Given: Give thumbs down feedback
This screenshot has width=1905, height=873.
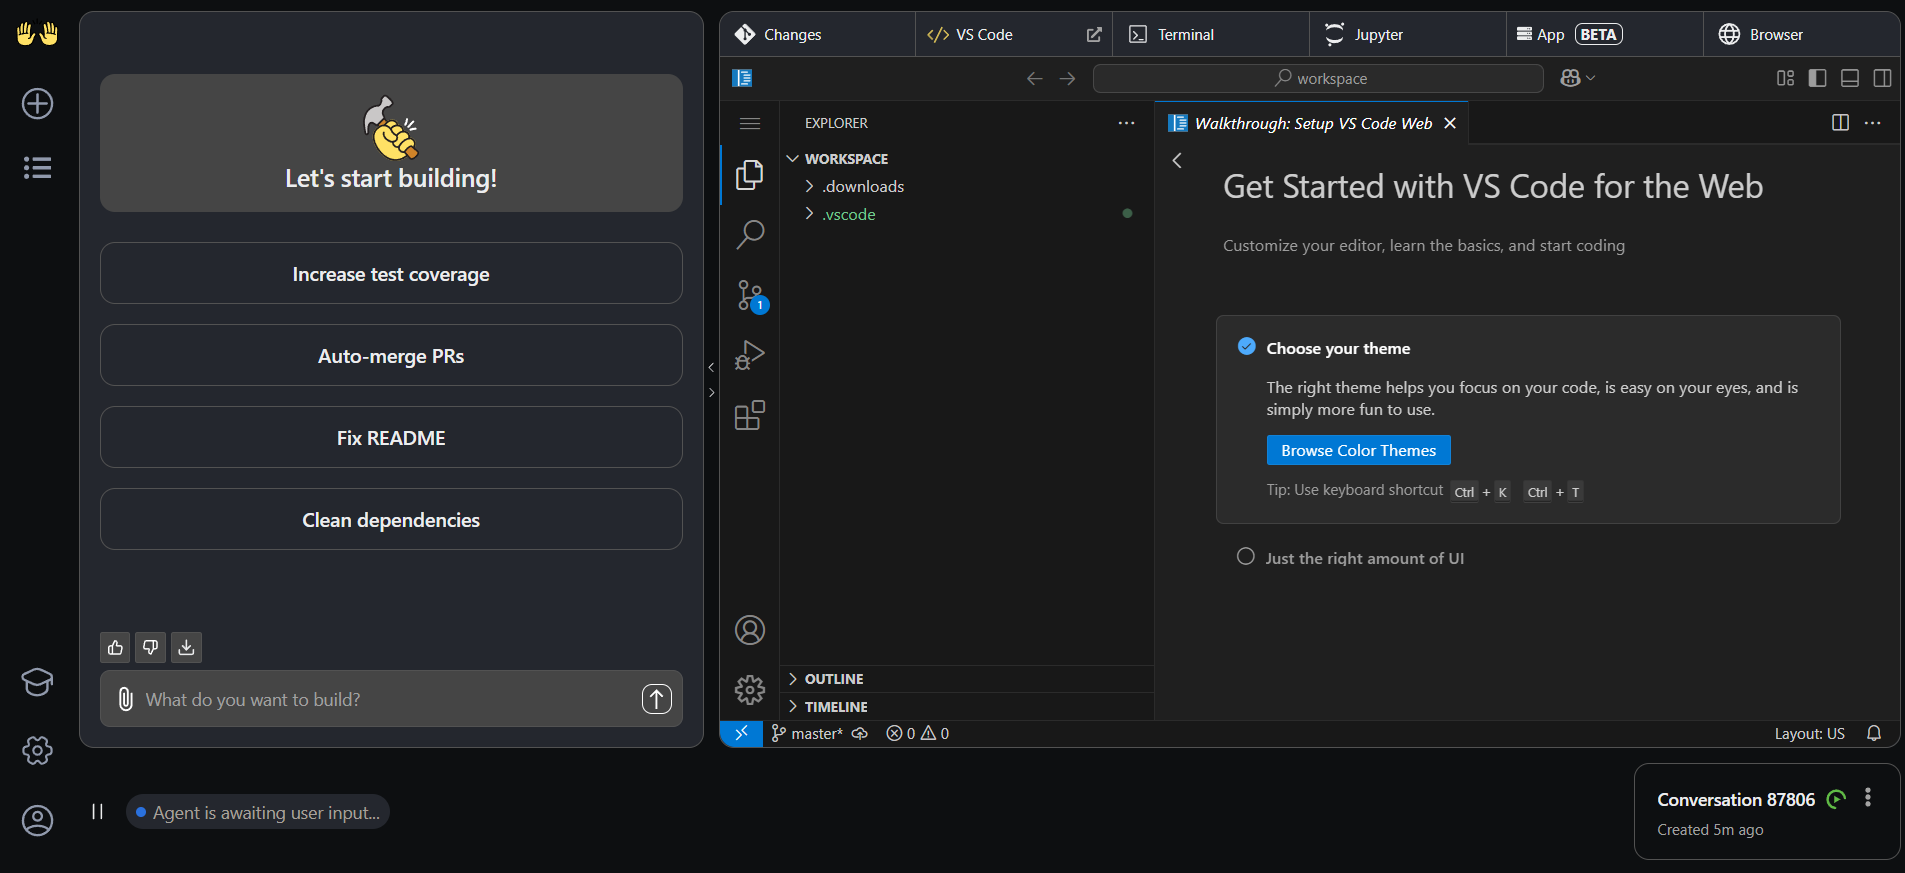Looking at the screenshot, I should pyautogui.click(x=151, y=648).
